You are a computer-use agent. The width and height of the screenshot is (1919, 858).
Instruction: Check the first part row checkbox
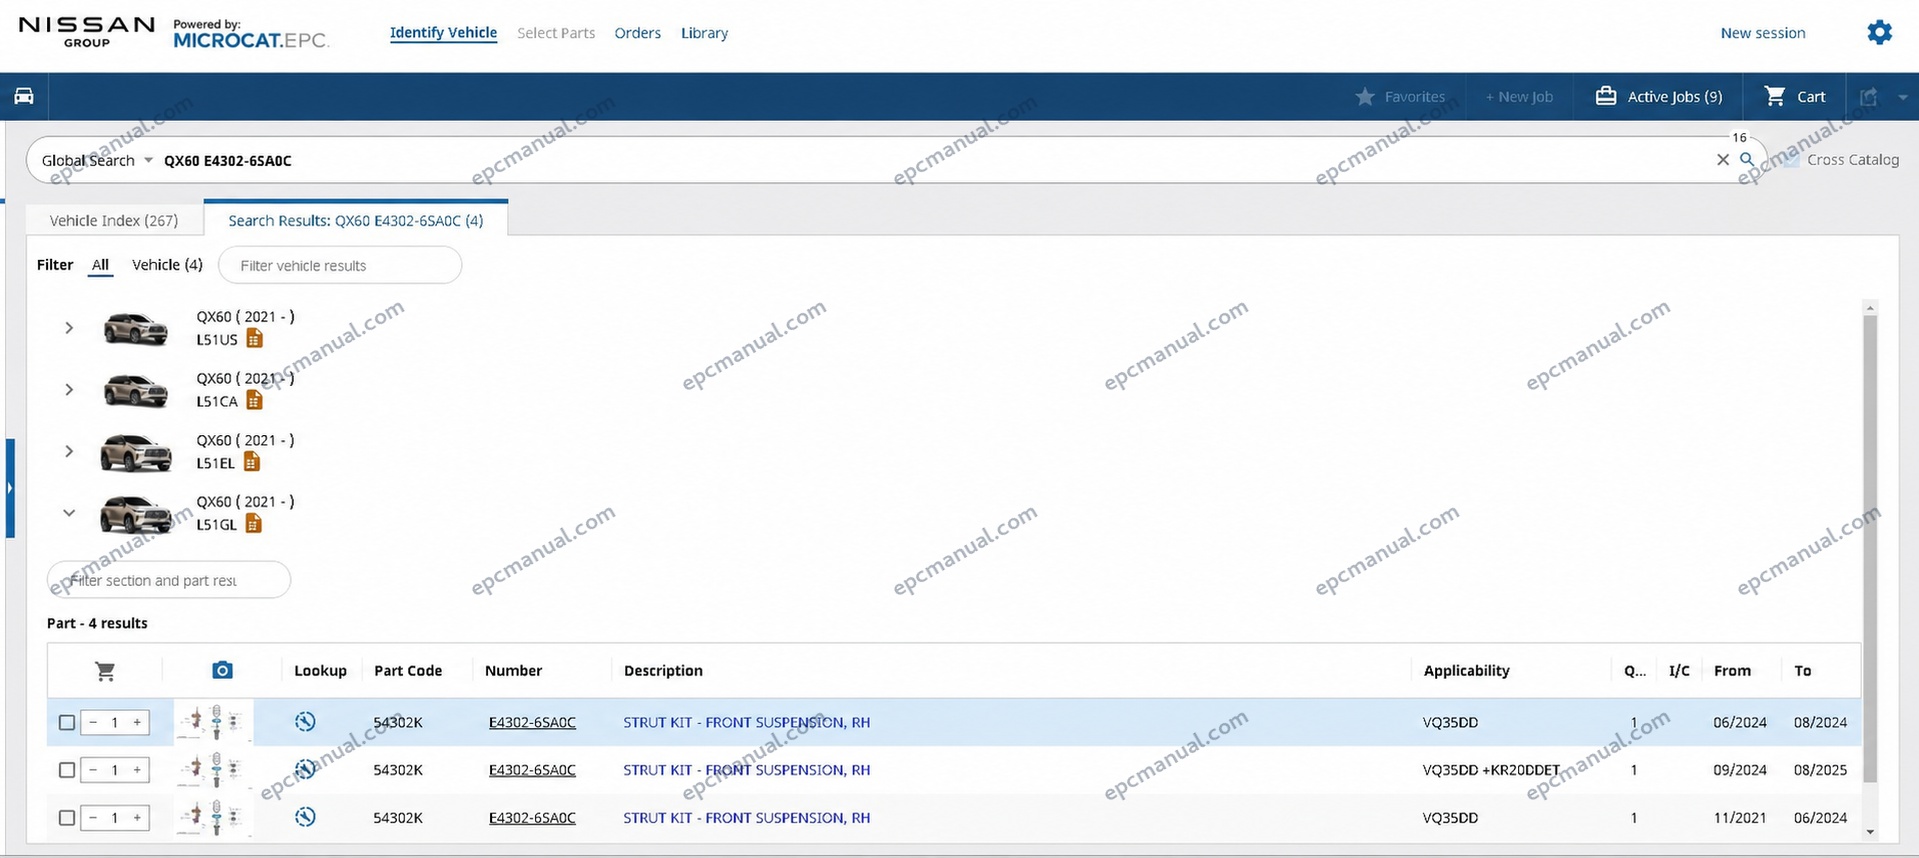click(x=67, y=722)
